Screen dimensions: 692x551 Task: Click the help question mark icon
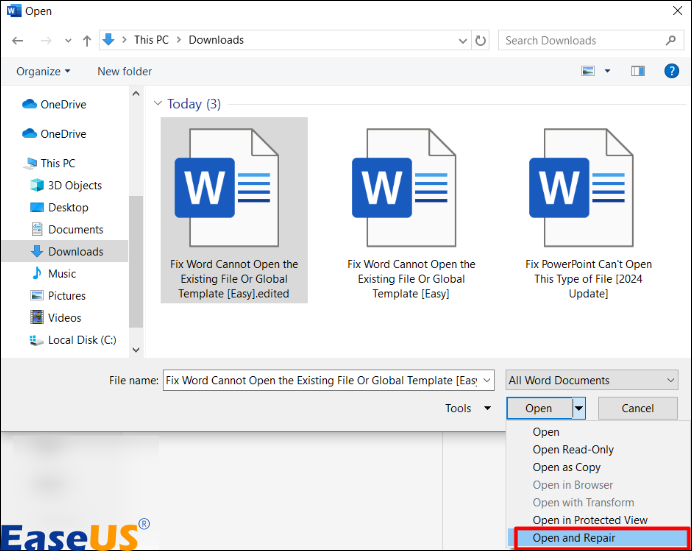[672, 71]
